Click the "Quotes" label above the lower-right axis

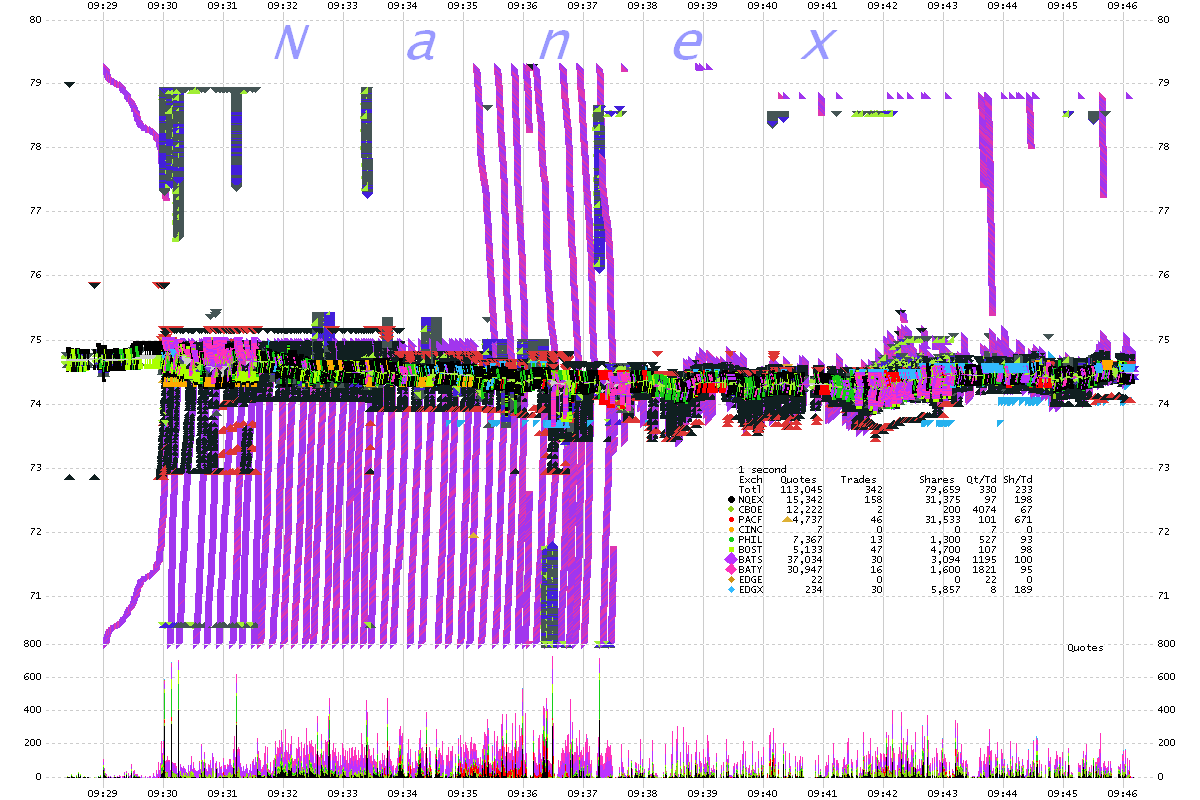click(x=1085, y=648)
